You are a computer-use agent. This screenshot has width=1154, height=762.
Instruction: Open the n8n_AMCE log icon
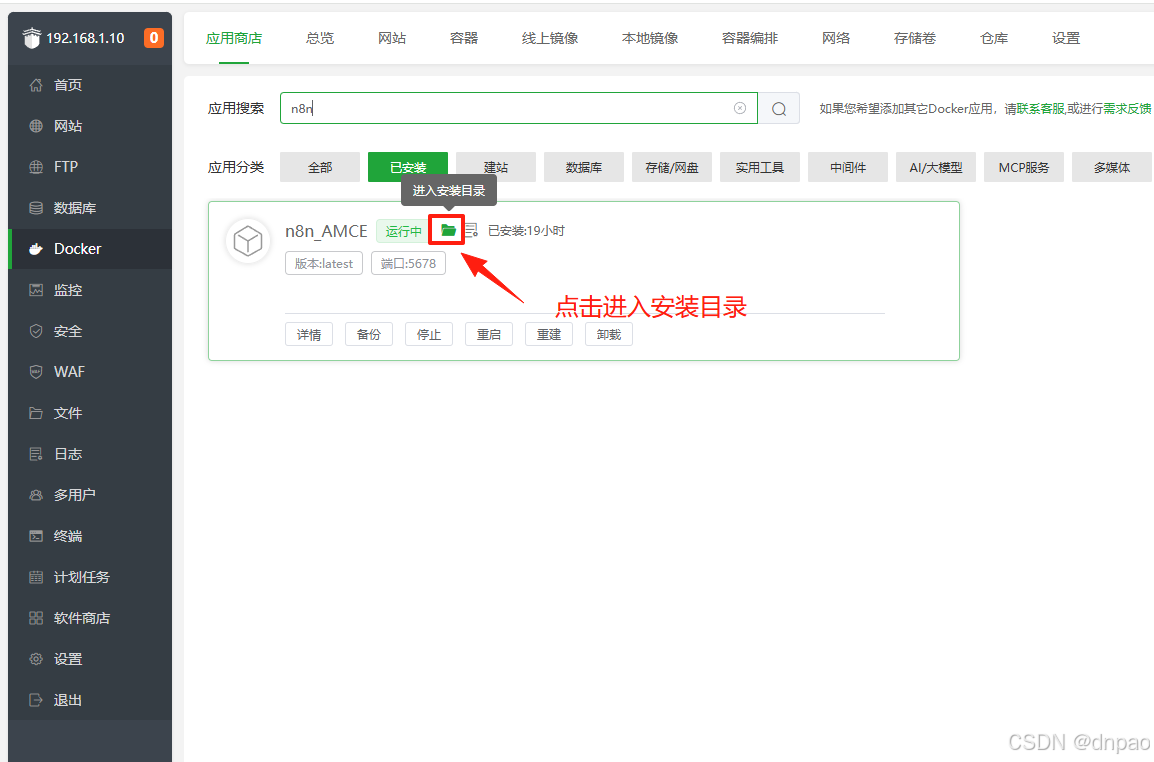472,230
